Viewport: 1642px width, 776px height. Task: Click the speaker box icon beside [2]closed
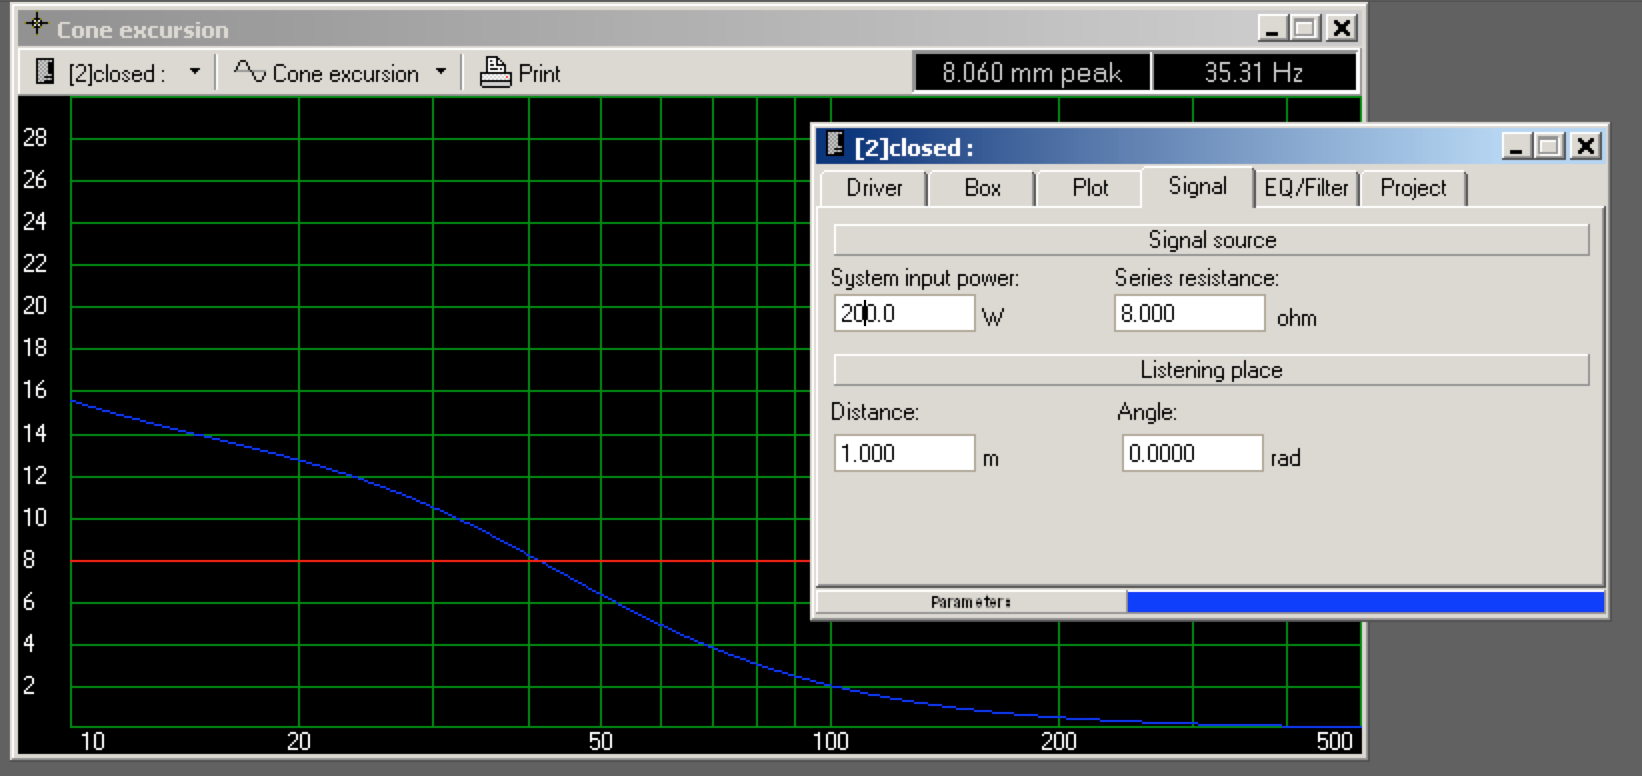point(44,72)
